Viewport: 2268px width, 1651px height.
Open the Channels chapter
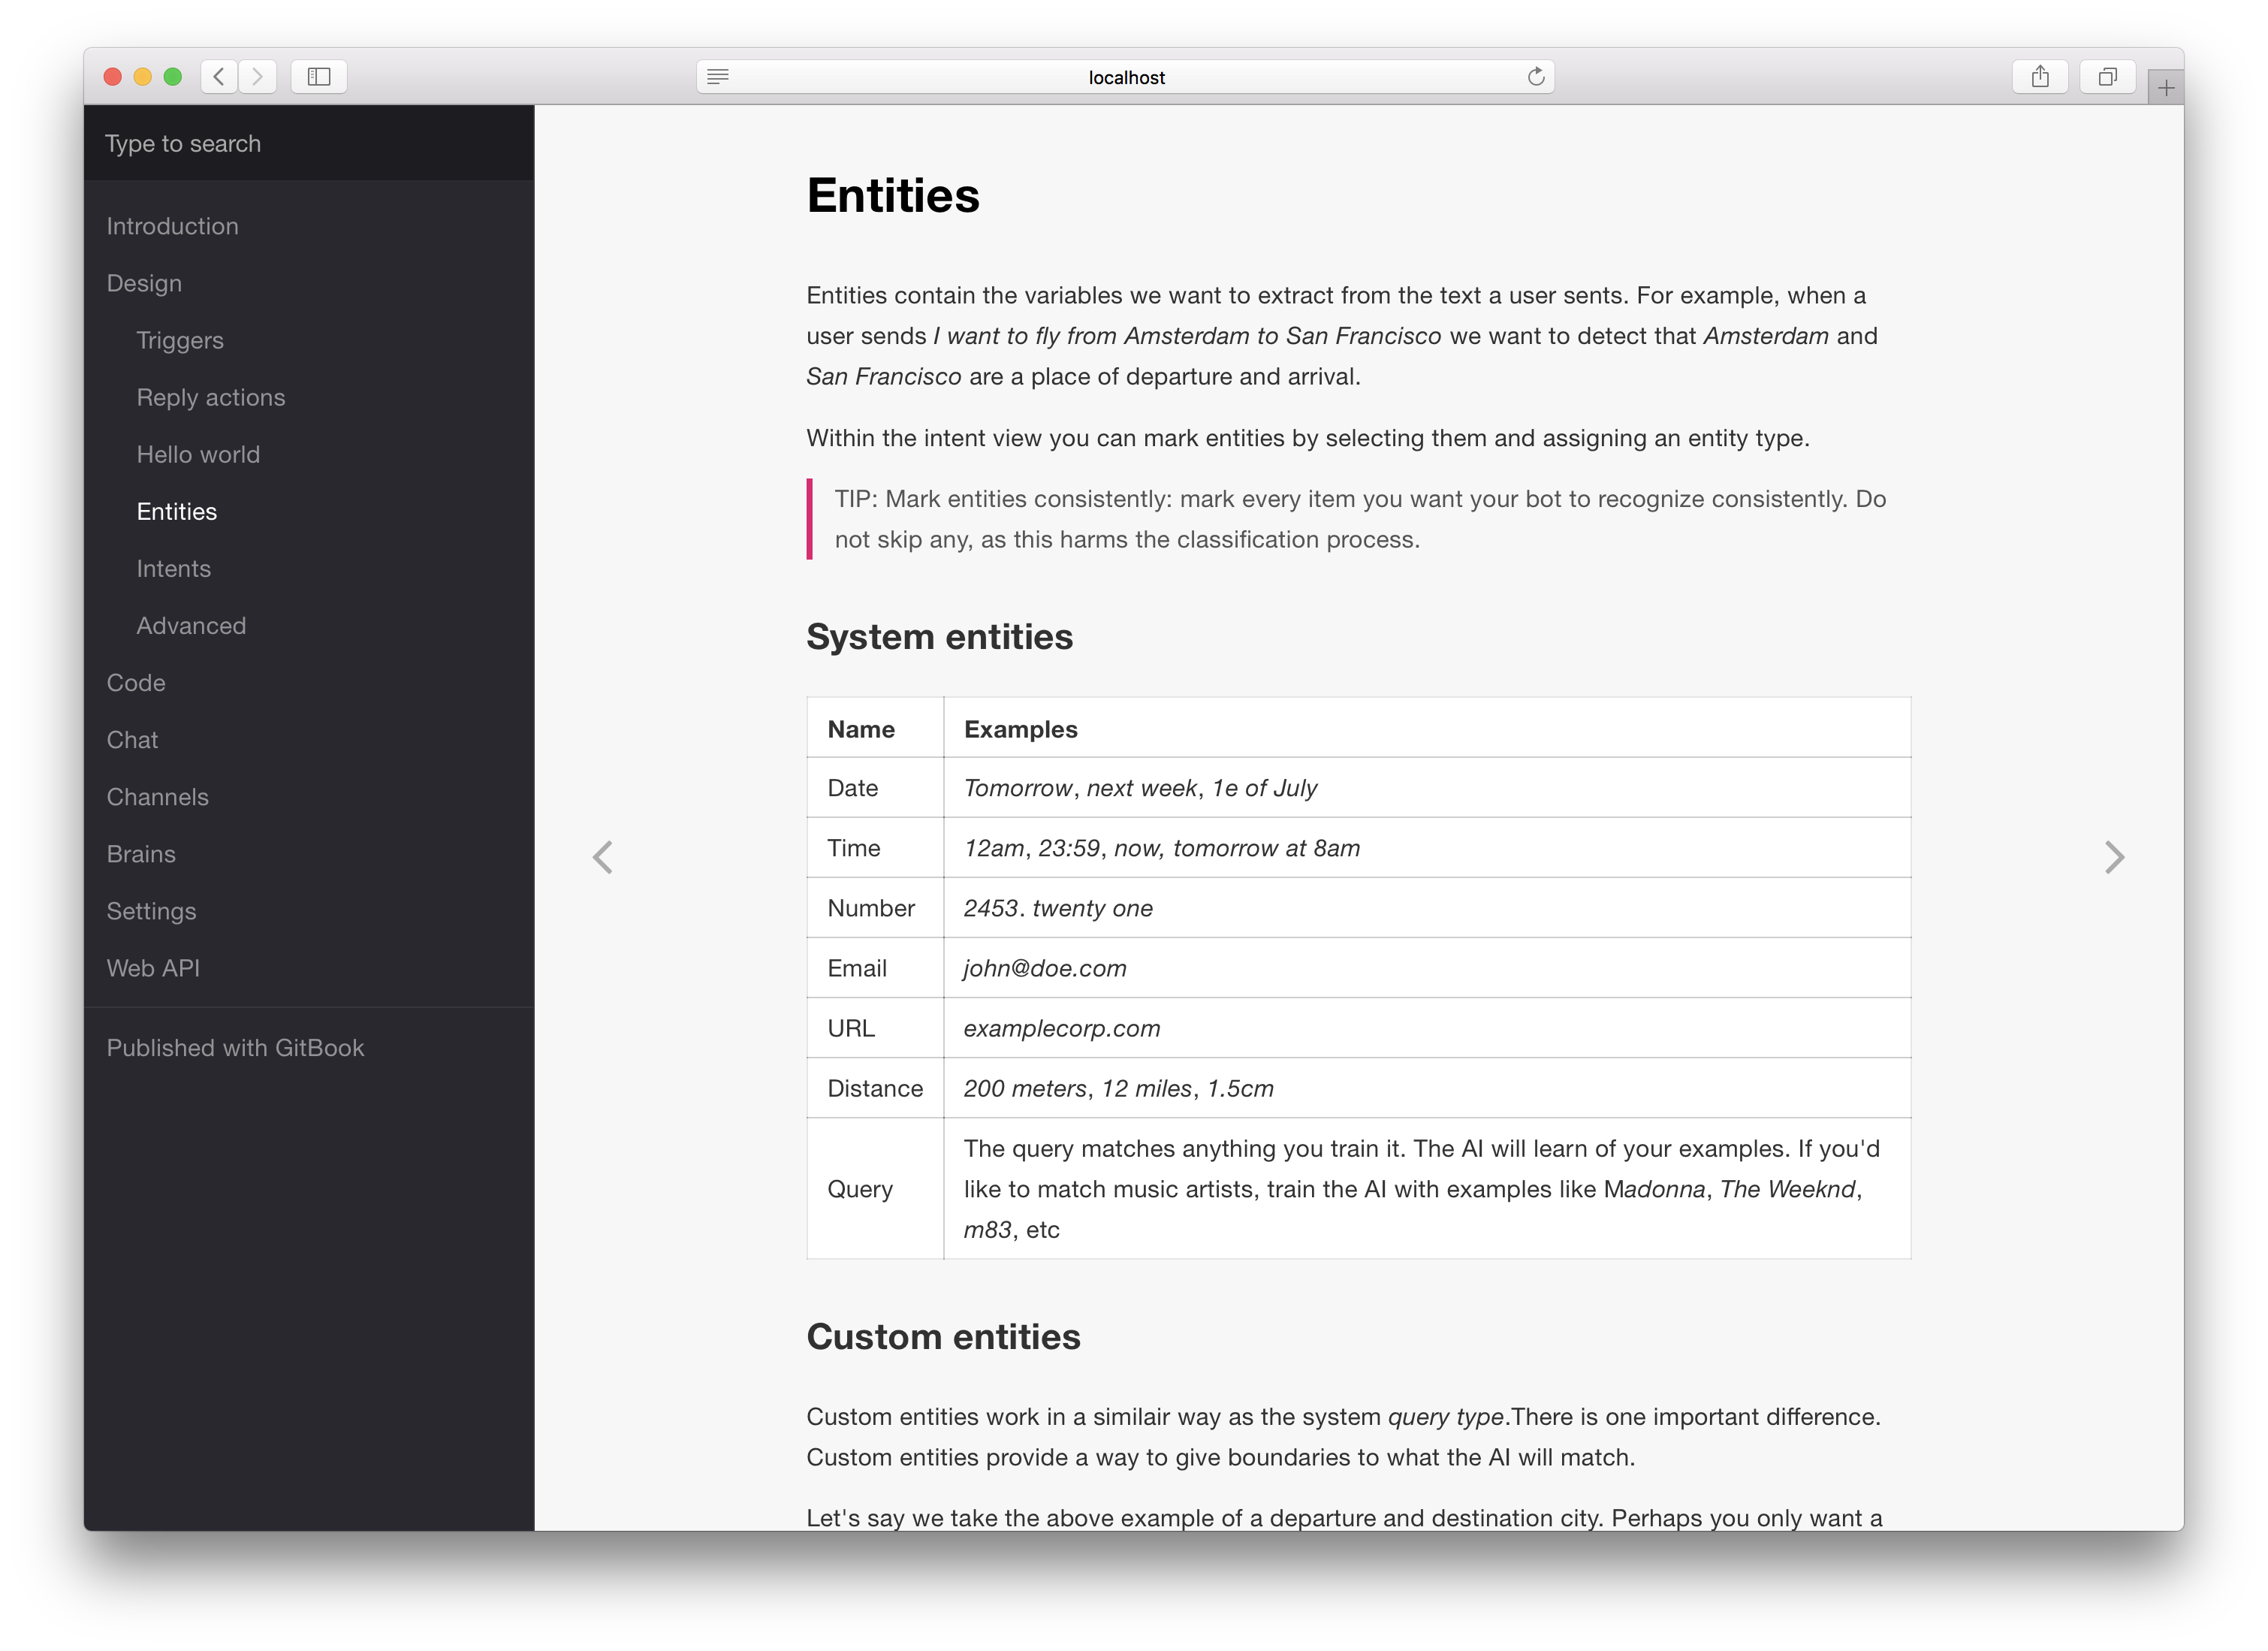[x=158, y=797]
